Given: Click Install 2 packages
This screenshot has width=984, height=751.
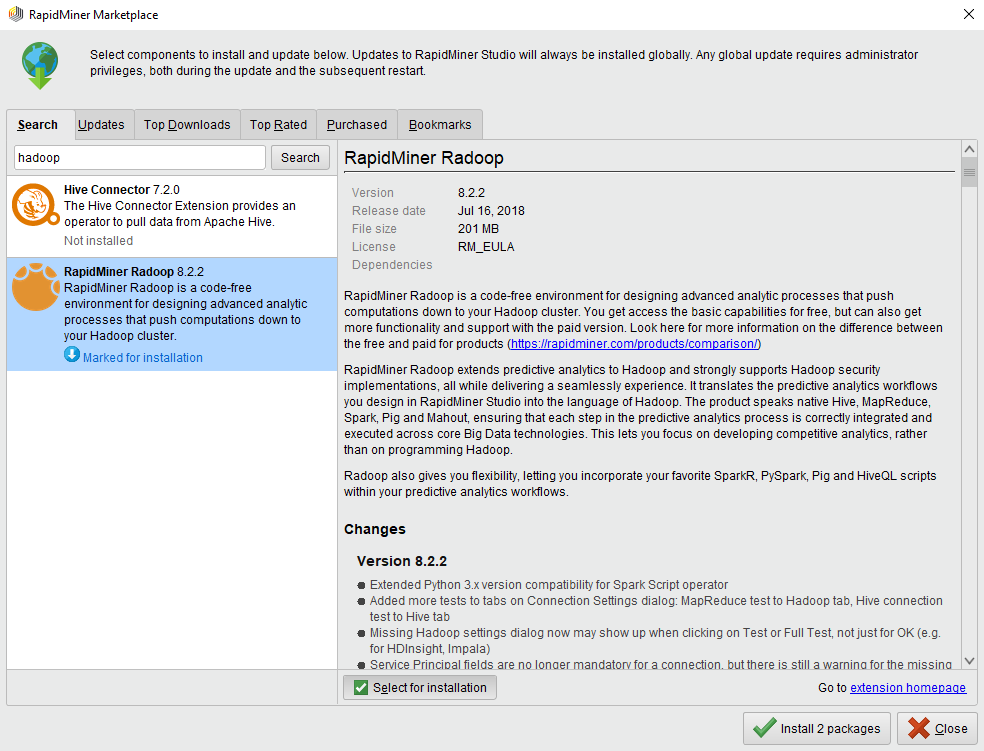Looking at the screenshot, I should [x=816, y=728].
